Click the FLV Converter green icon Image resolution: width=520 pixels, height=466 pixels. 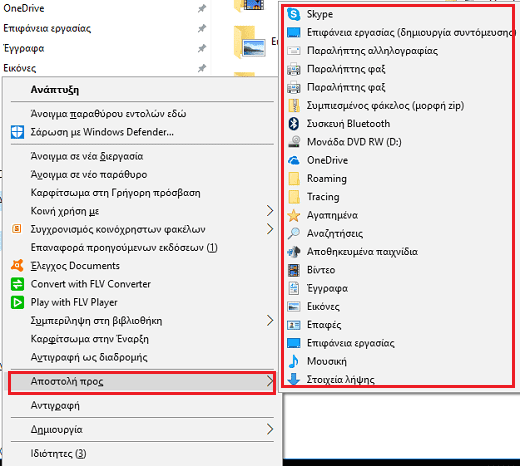coord(17,284)
